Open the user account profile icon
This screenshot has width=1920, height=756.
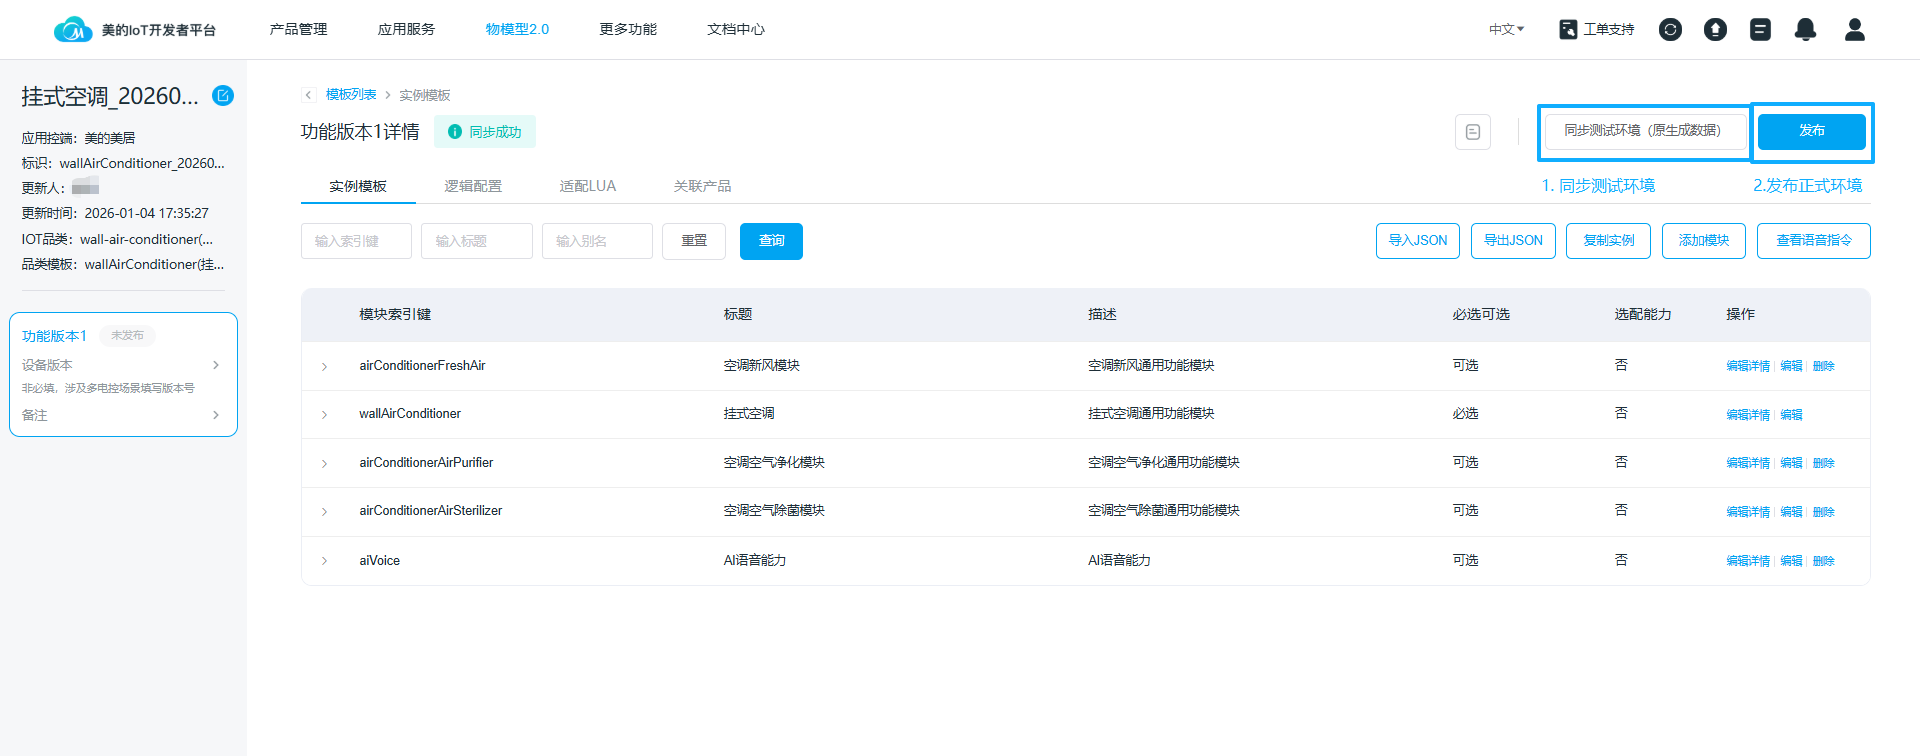(1854, 30)
